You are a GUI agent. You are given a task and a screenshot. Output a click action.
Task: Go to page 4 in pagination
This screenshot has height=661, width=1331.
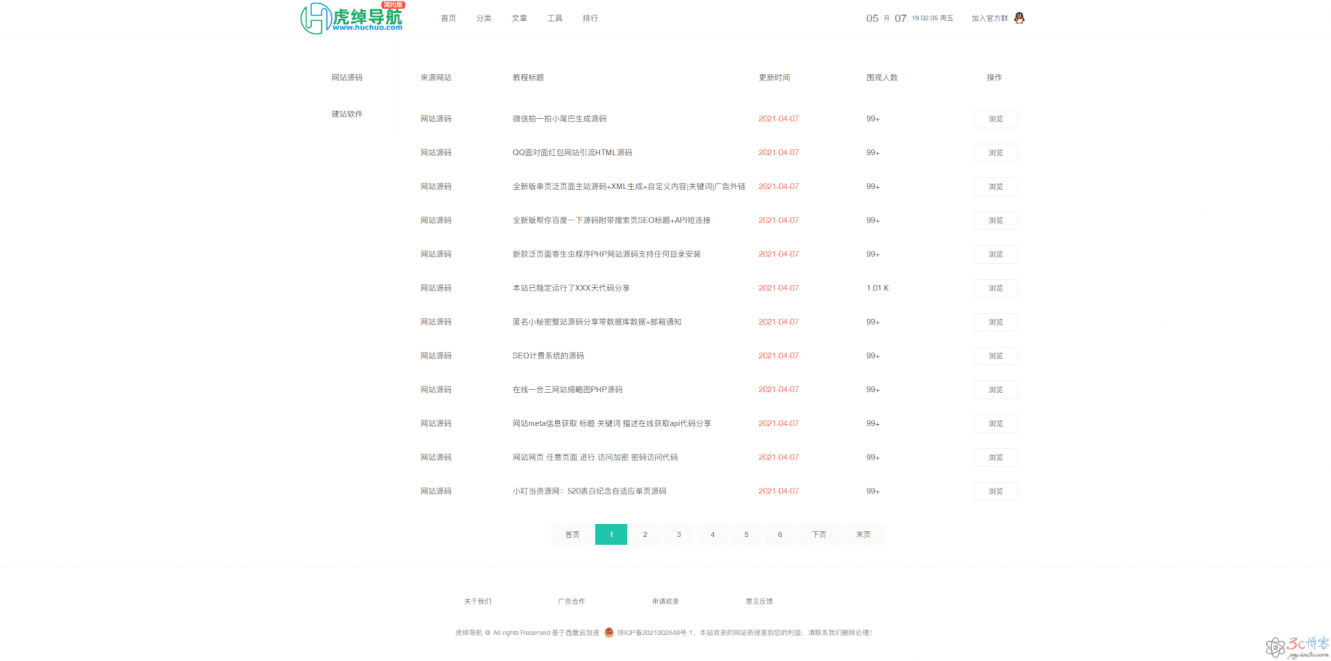712,535
